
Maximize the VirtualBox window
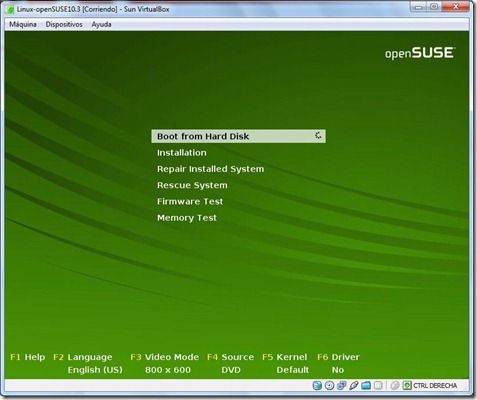pyautogui.click(x=434, y=7)
